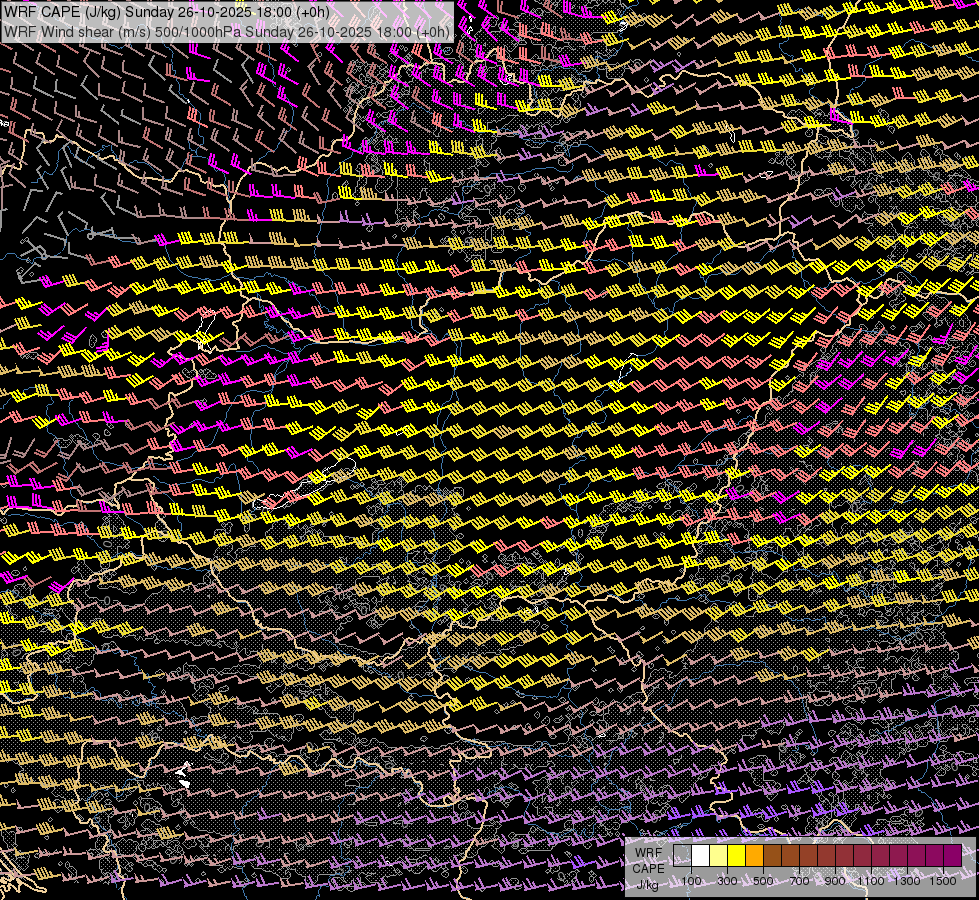This screenshot has width=979, height=900.
Task: Click the "WRF CAPE (J/kg) Sunday 26-10-2025" title line
Action: pyautogui.click(x=167, y=12)
